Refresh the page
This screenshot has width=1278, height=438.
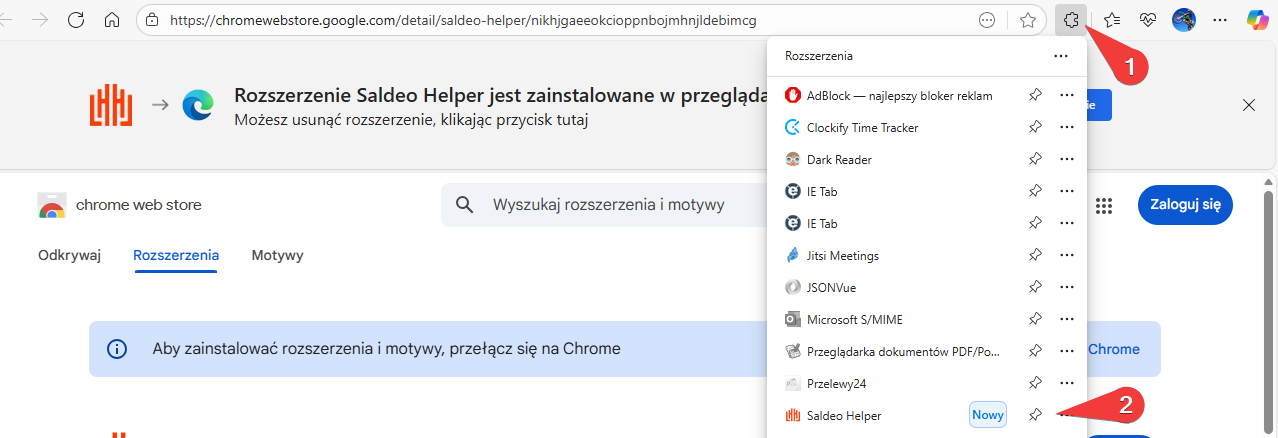click(76, 20)
